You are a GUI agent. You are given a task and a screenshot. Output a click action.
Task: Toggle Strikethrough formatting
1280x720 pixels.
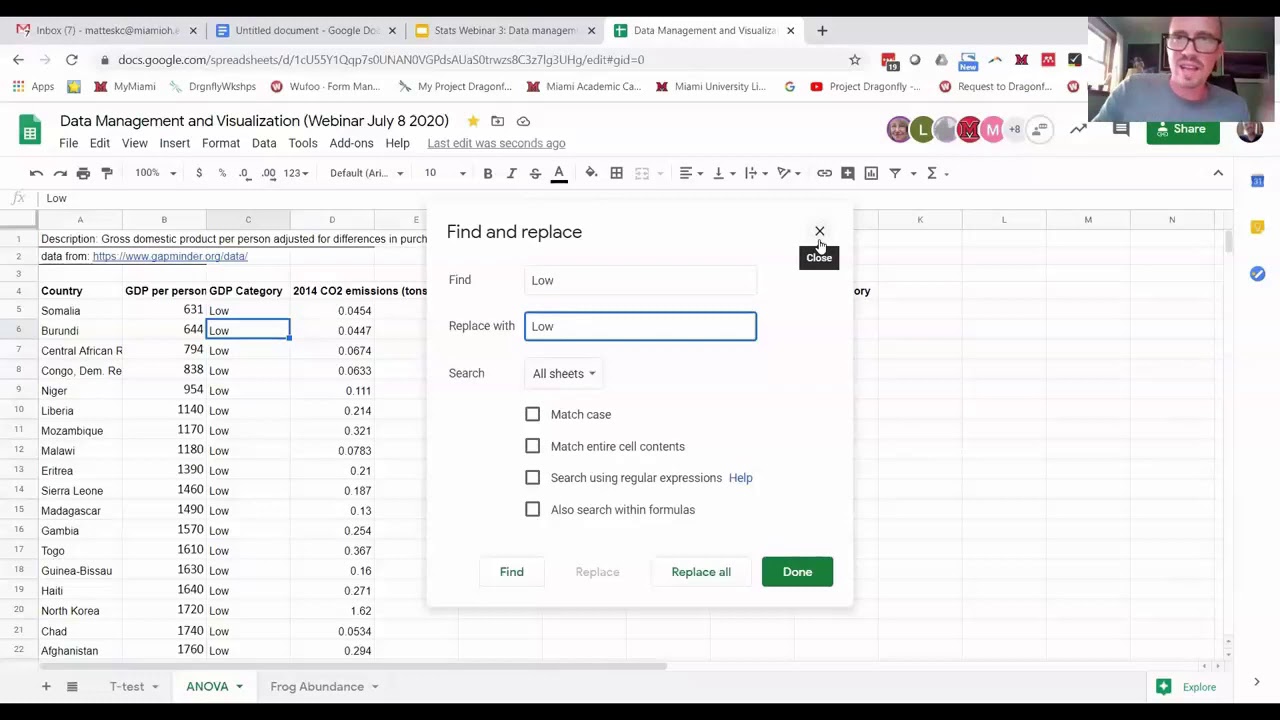(x=535, y=173)
